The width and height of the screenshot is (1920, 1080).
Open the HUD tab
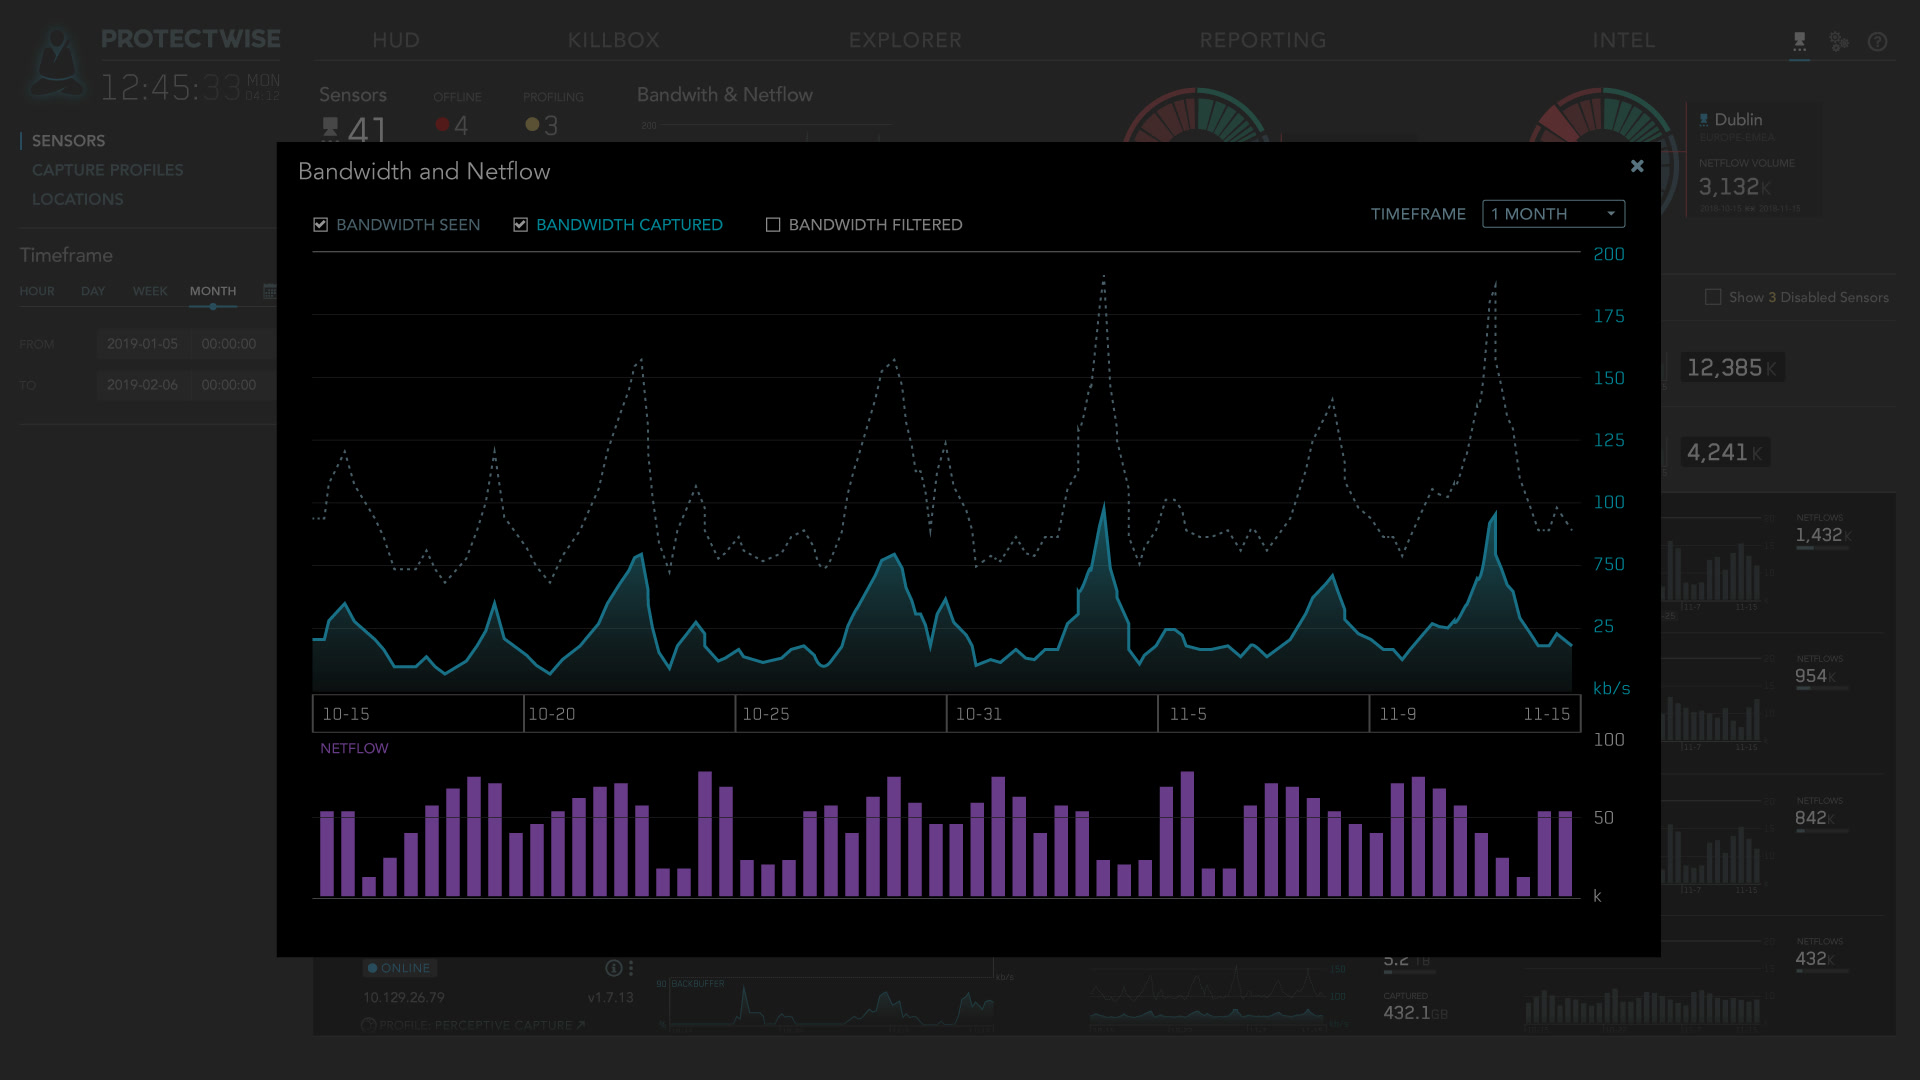coord(396,40)
